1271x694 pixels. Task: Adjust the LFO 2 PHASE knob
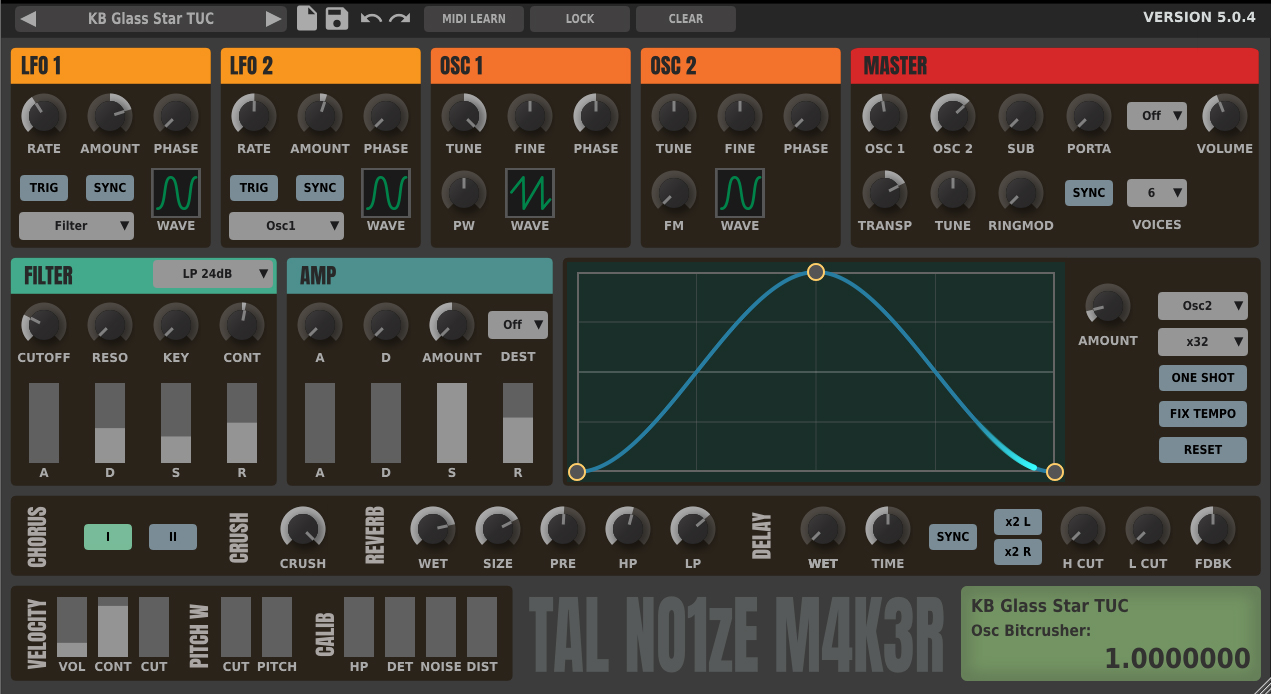pos(386,116)
